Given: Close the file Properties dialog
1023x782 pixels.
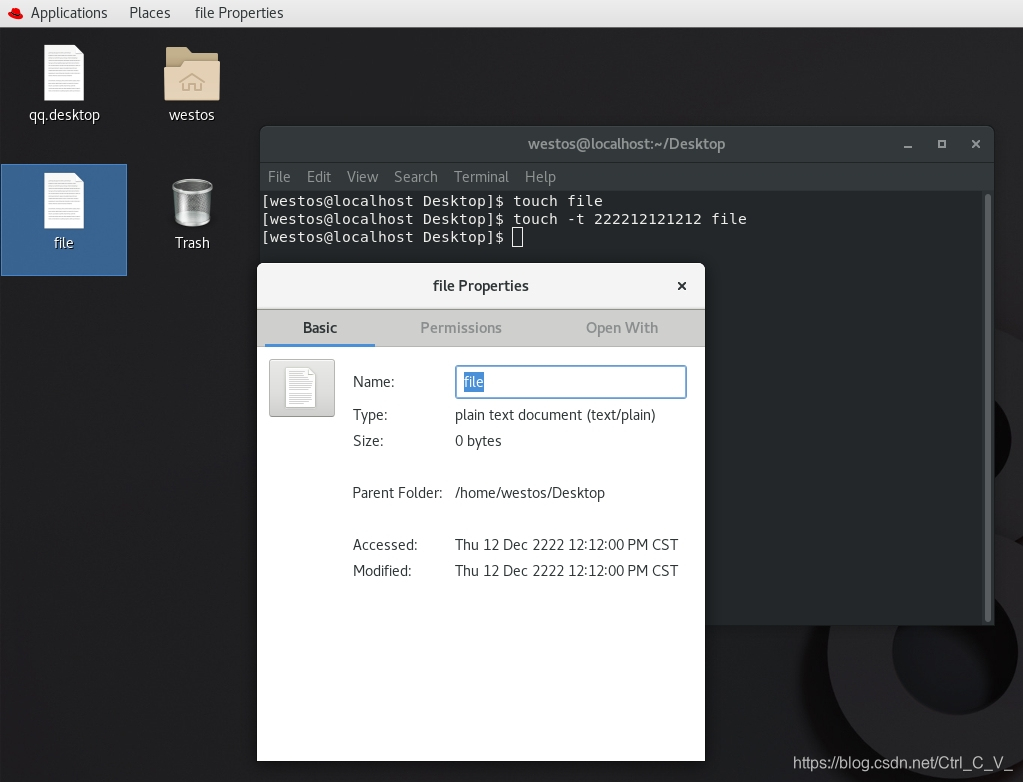Looking at the screenshot, I should tap(682, 286).
